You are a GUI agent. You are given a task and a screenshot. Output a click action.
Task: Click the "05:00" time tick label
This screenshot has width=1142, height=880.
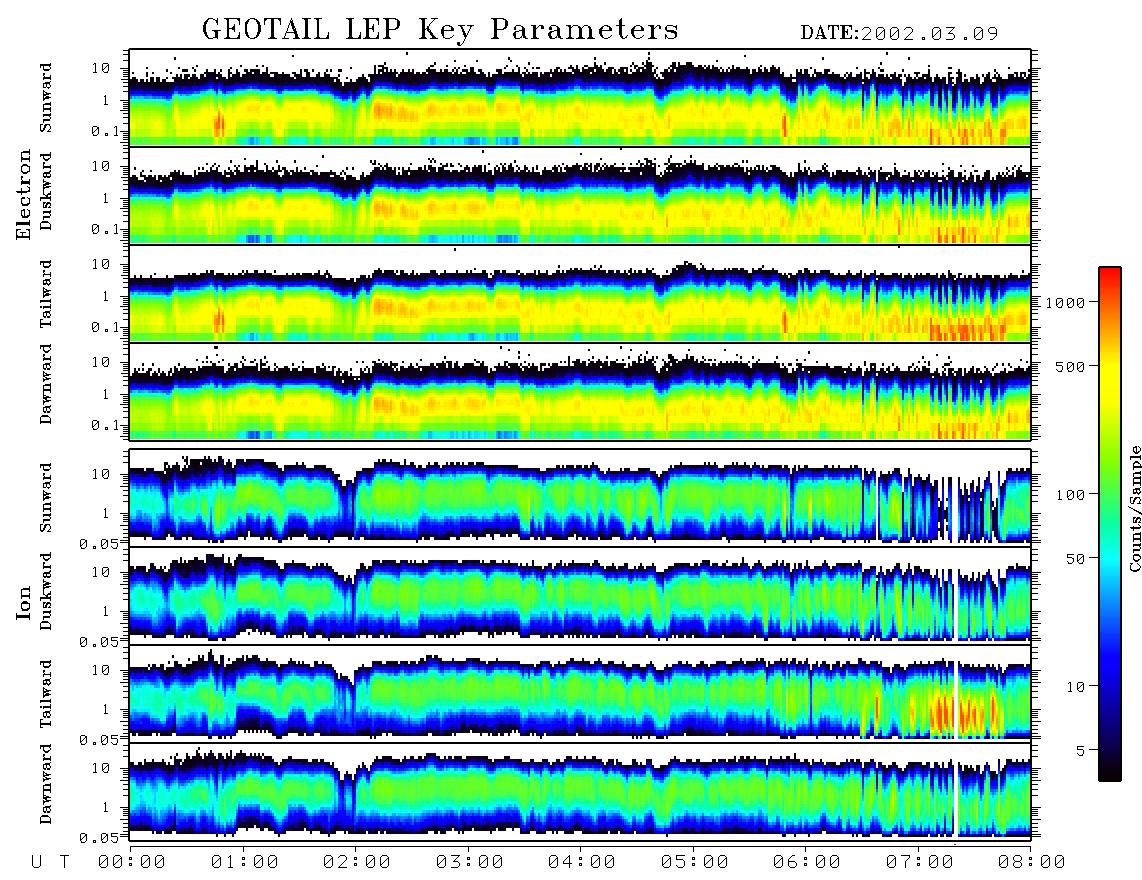(x=695, y=862)
